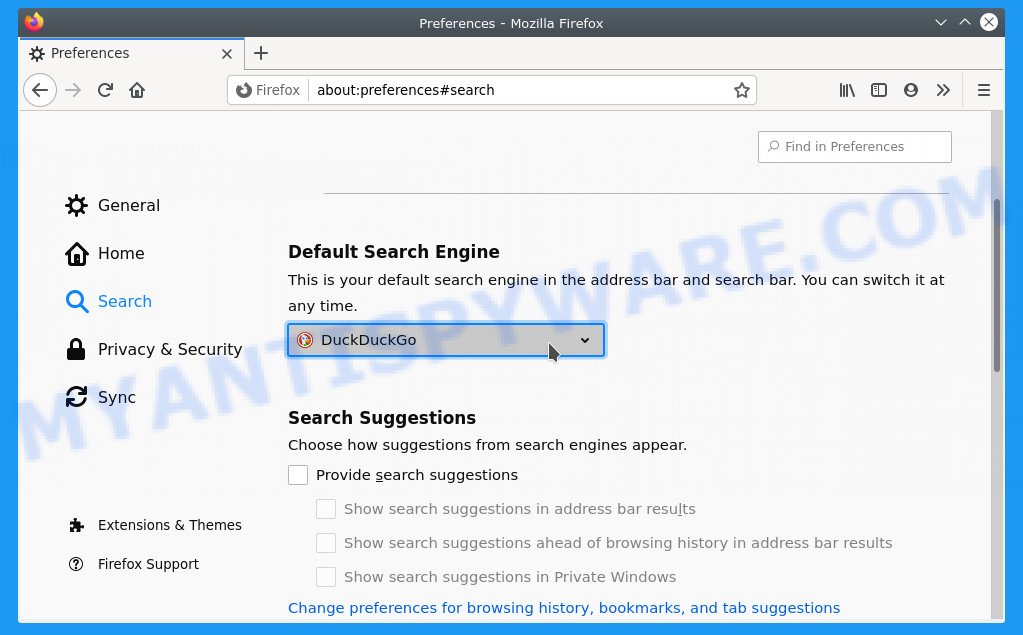This screenshot has width=1023, height=635.
Task: Click the Sync arrows icon
Action: (x=76, y=397)
